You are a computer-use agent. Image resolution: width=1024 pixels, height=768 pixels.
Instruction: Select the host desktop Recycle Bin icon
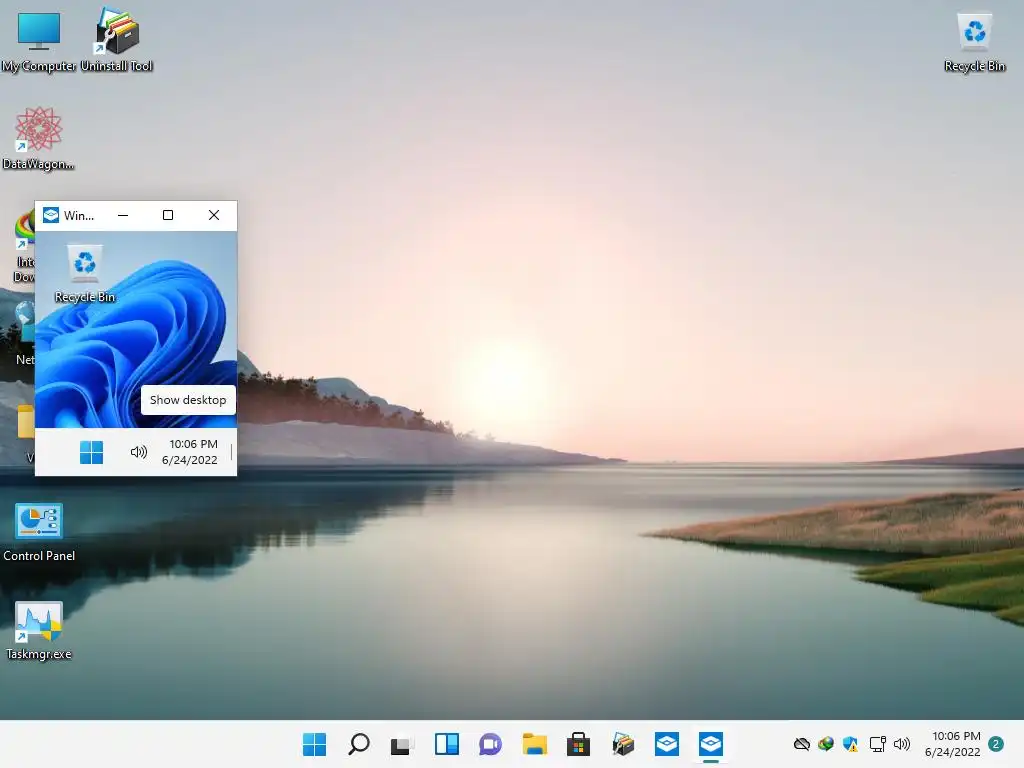point(974,41)
